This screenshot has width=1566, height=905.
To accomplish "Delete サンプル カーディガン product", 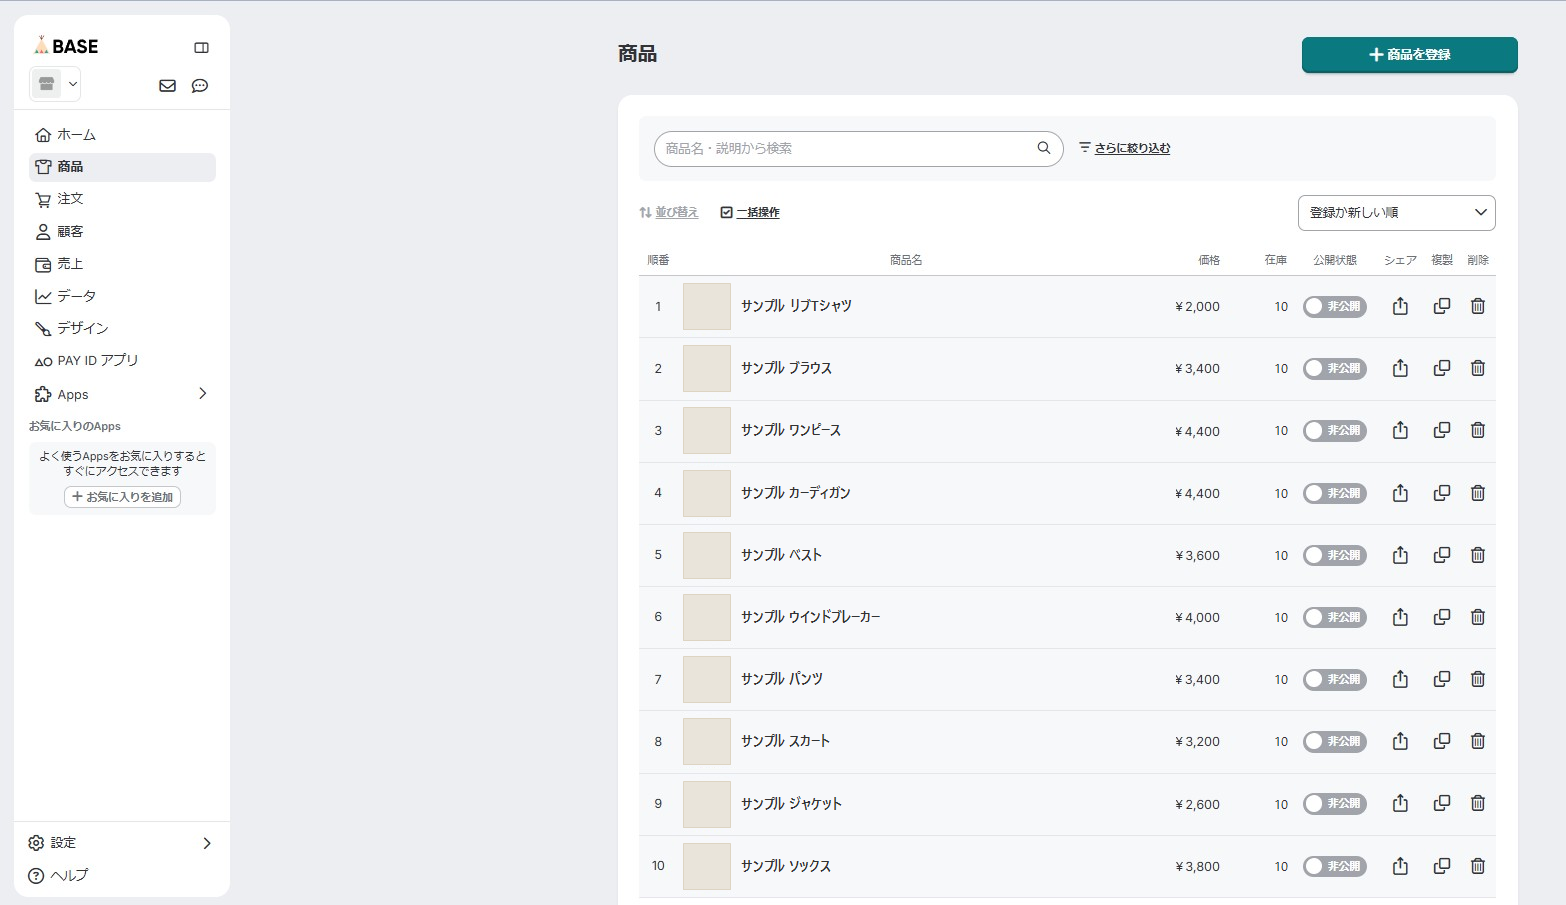I will [1478, 493].
